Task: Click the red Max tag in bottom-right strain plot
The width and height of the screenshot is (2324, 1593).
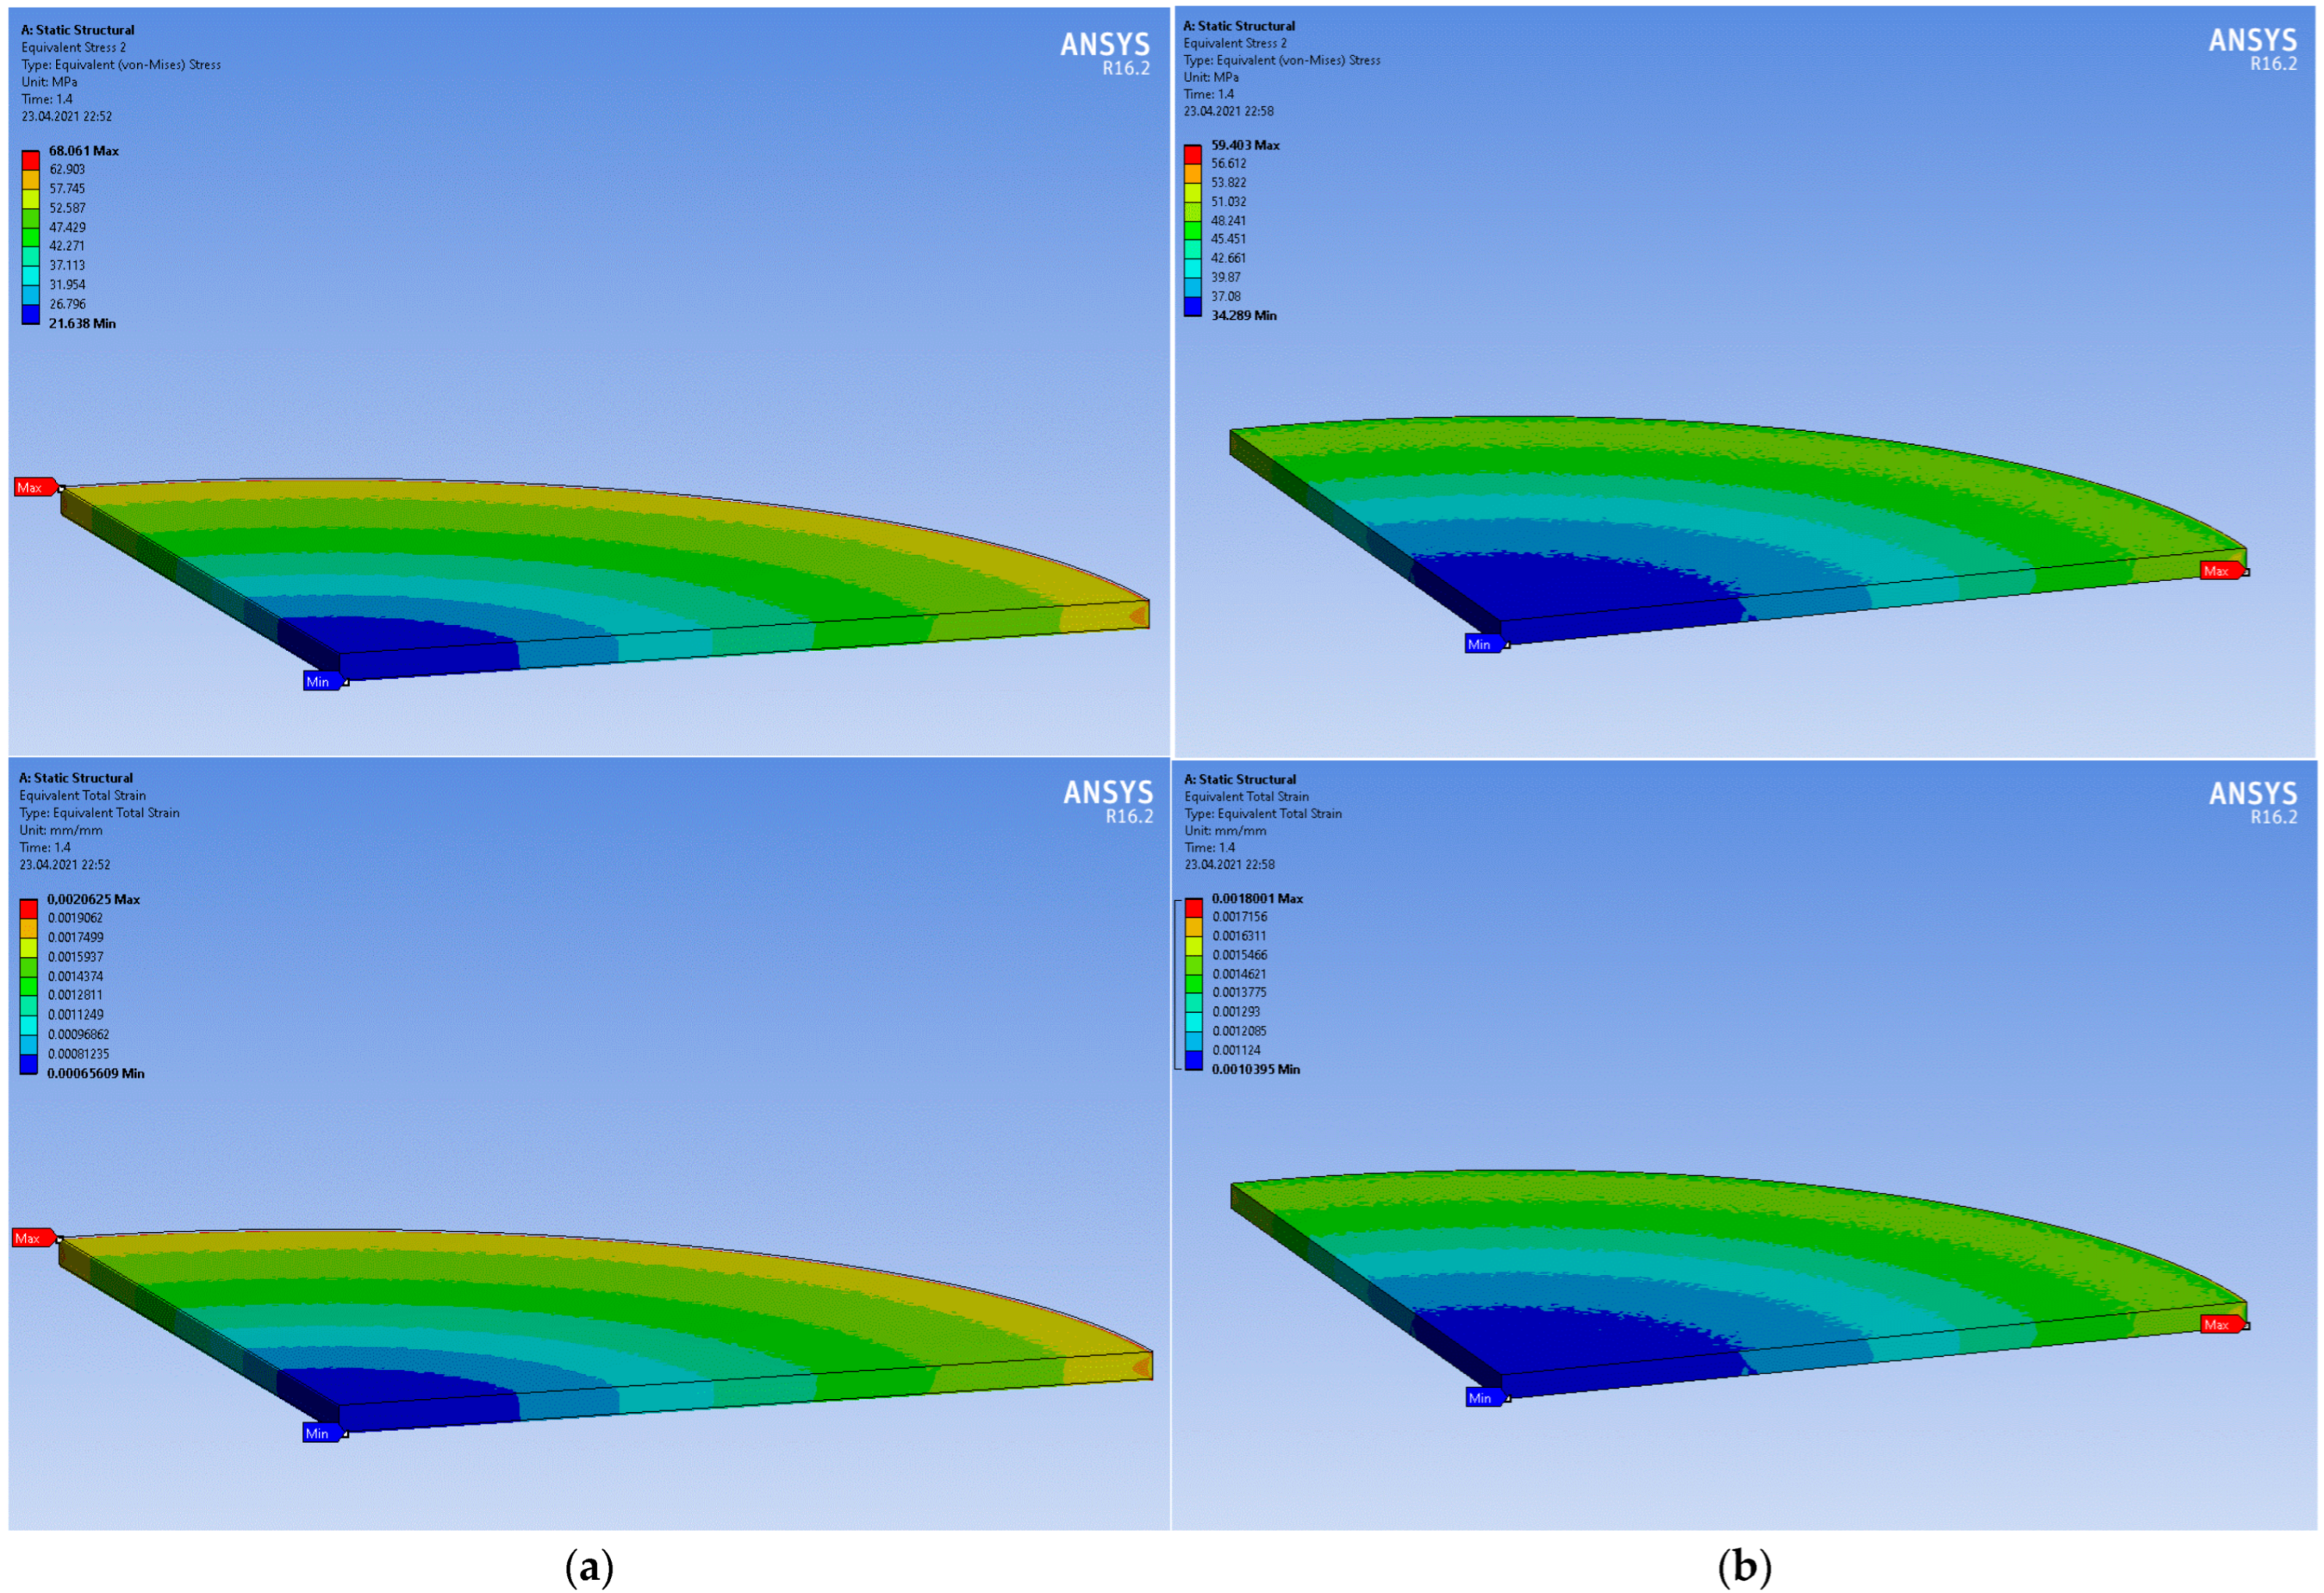Action: point(2221,1324)
